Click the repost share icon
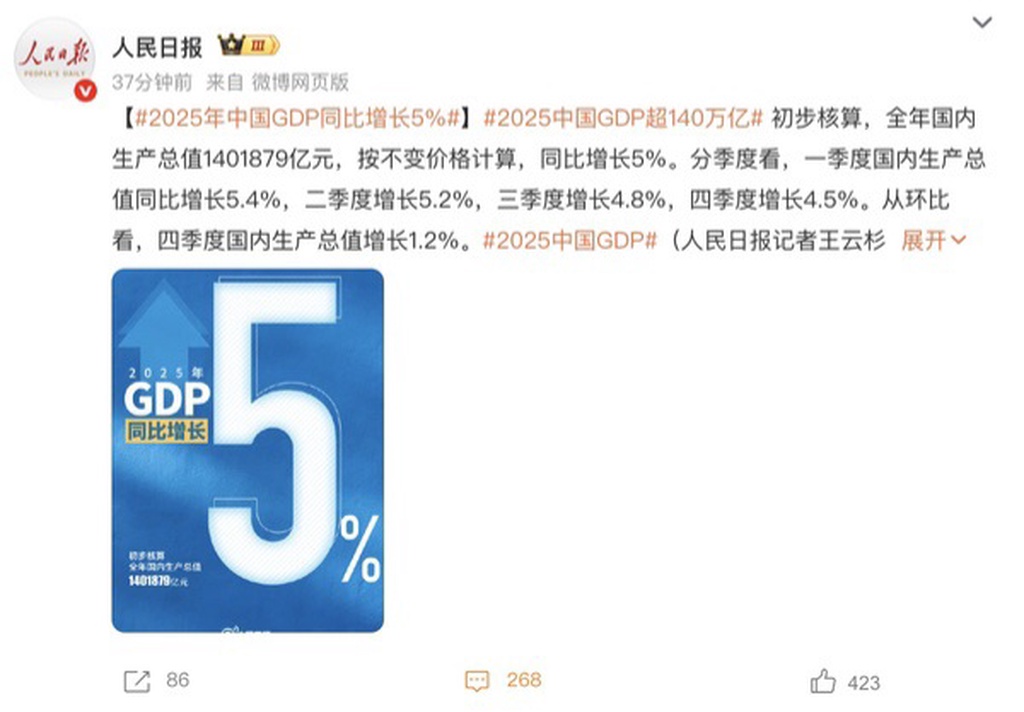Image resolution: width=1024 pixels, height=712 pixels. click(137, 681)
